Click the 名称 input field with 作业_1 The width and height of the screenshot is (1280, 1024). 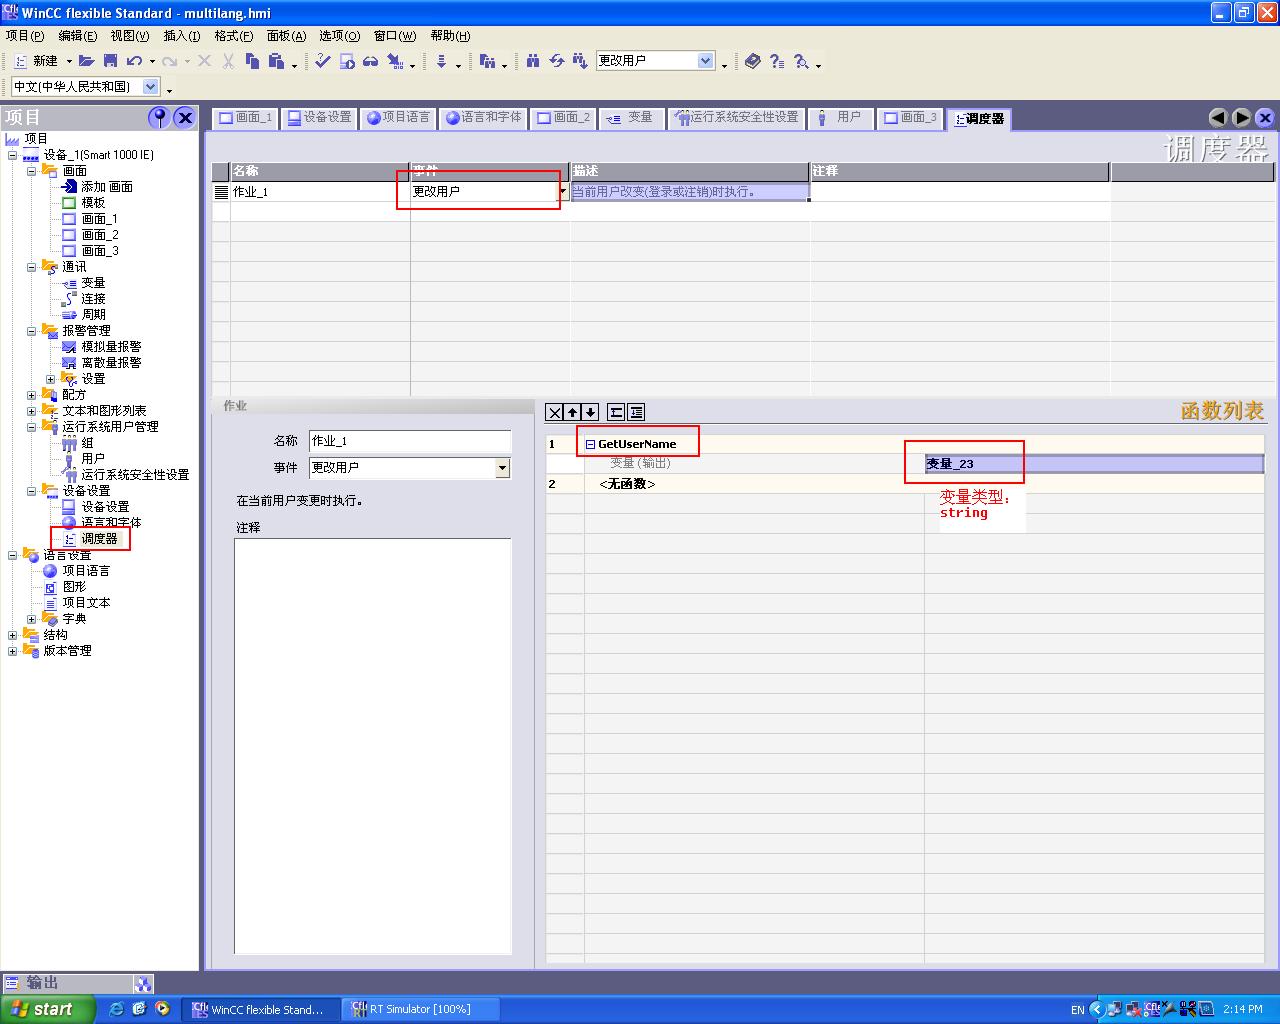(x=410, y=441)
